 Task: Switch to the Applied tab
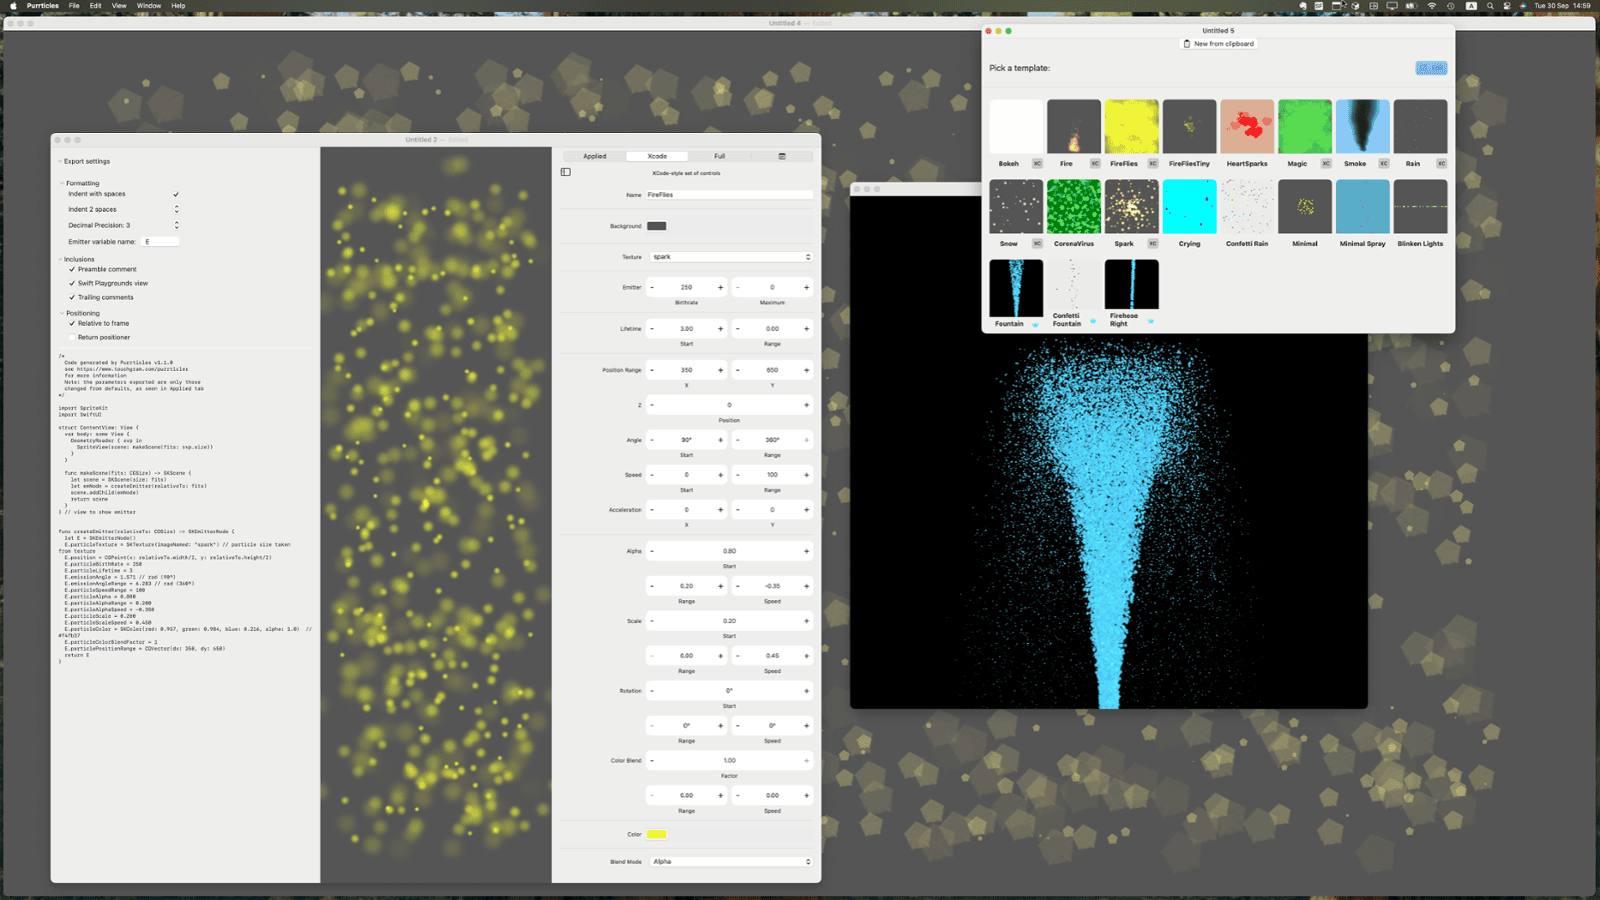[x=595, y=156]
